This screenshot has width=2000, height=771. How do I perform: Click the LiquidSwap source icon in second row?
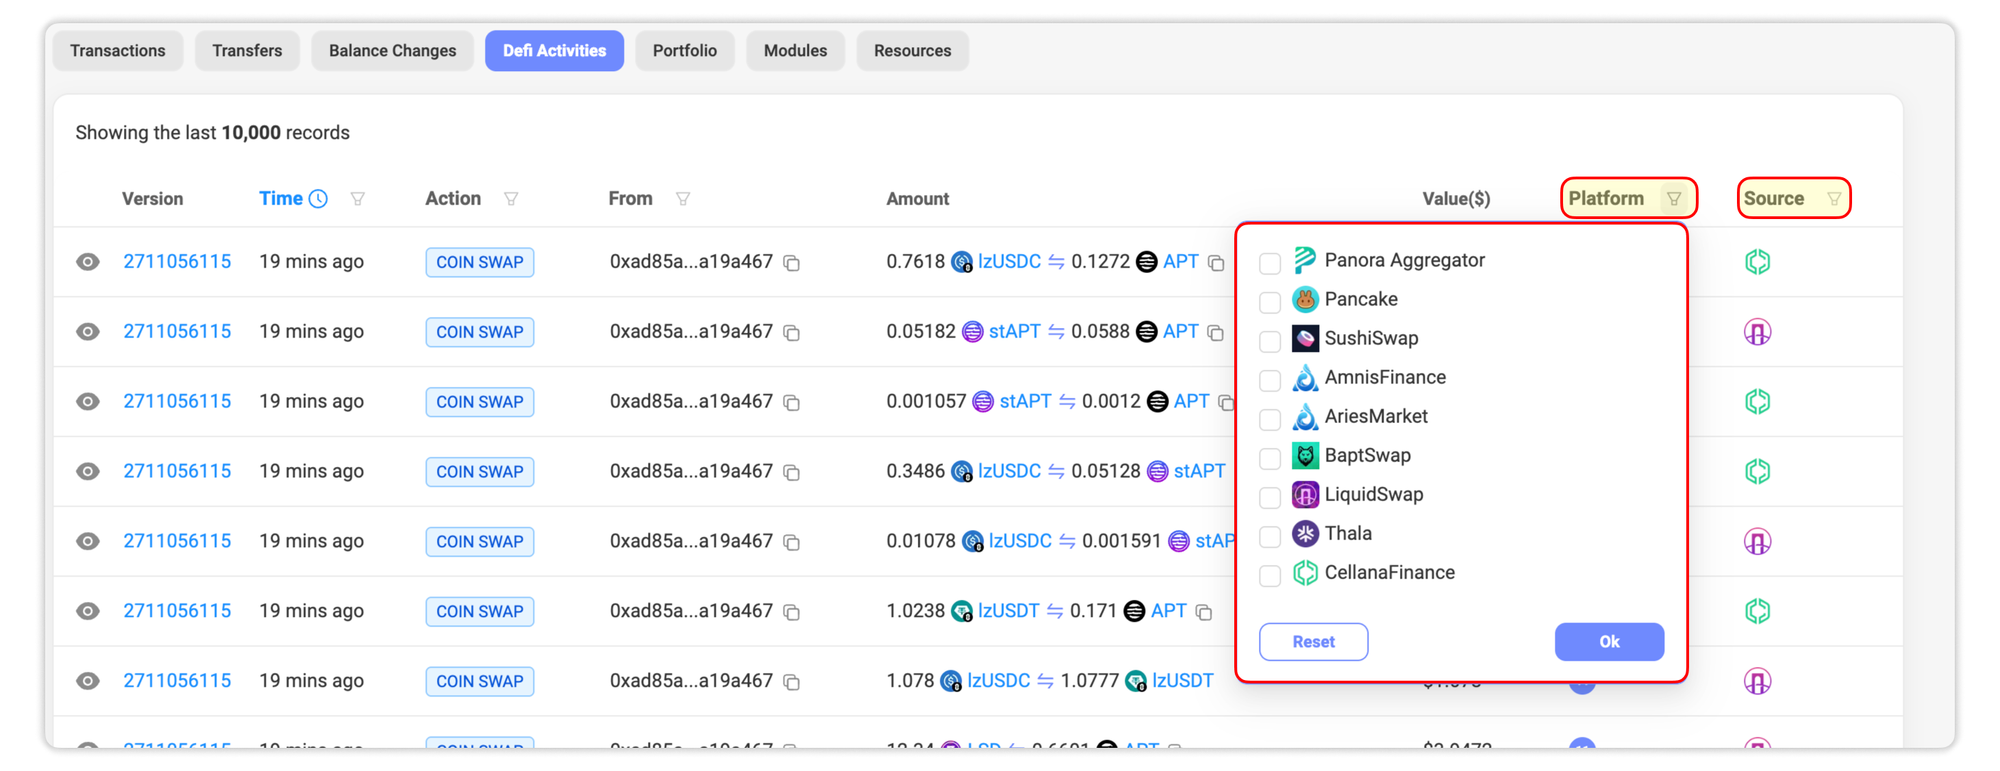(x=1757, y=332)
